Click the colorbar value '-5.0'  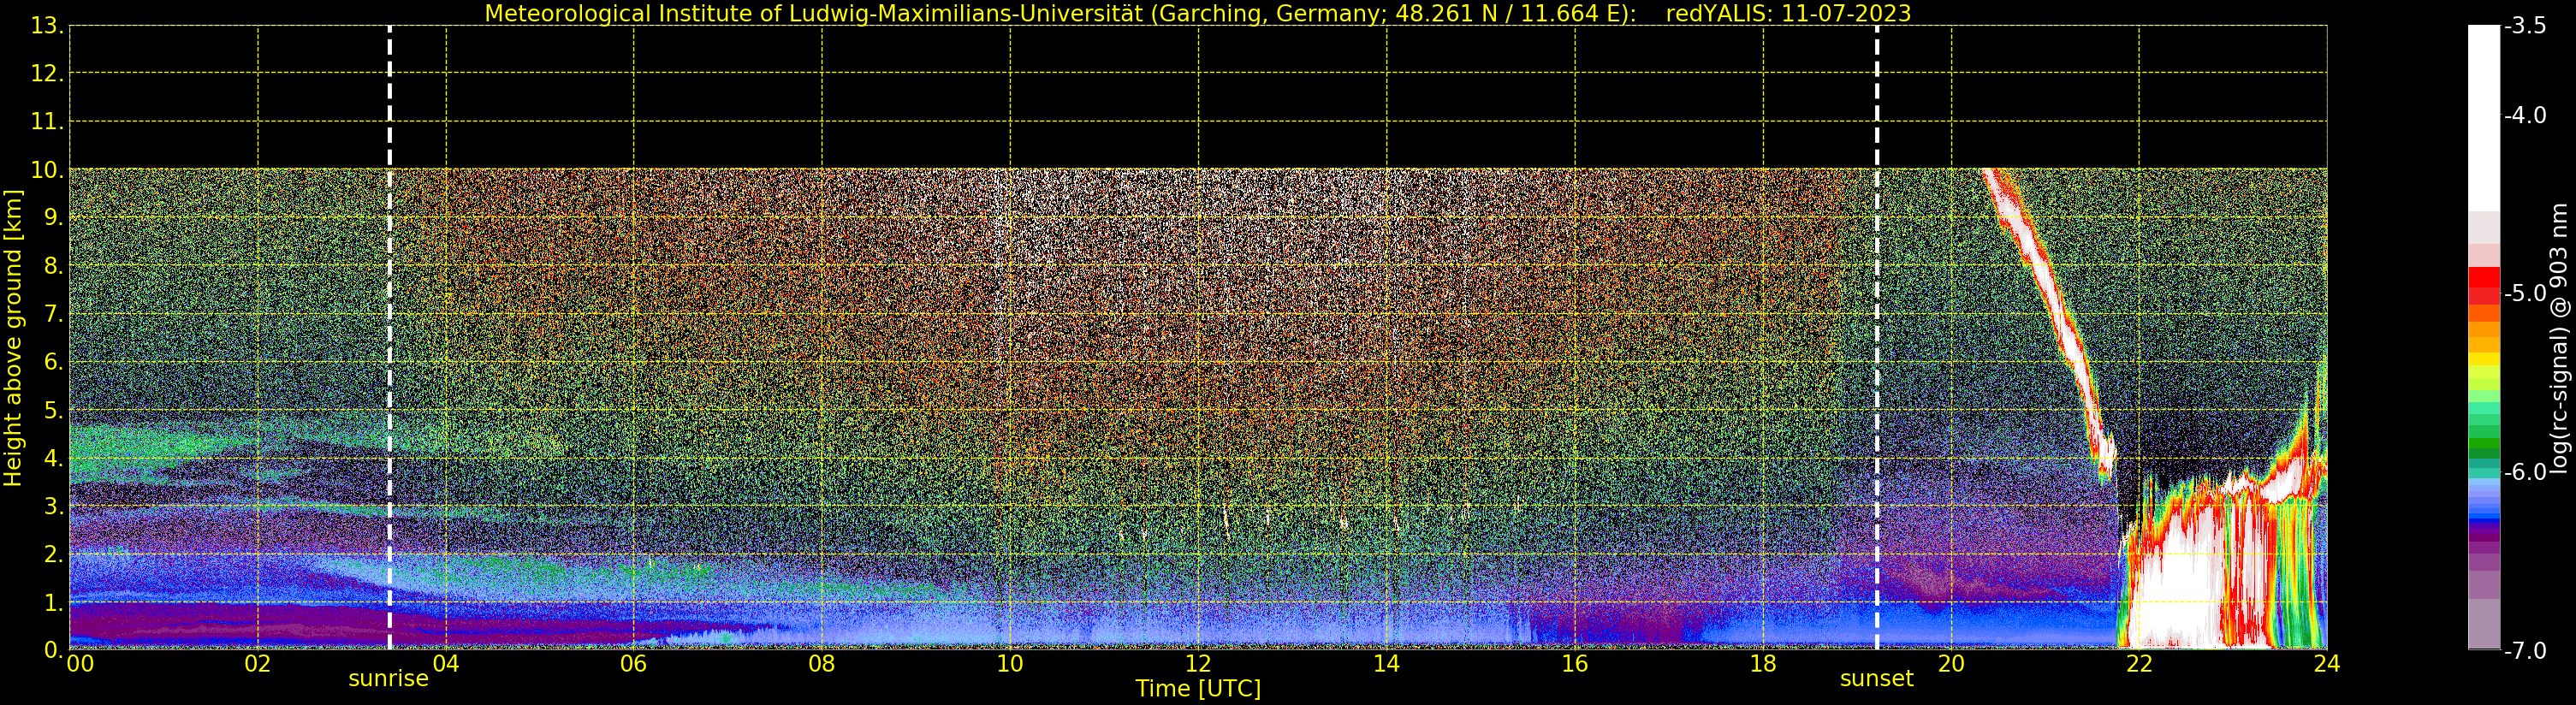(x=2525, y=293)
